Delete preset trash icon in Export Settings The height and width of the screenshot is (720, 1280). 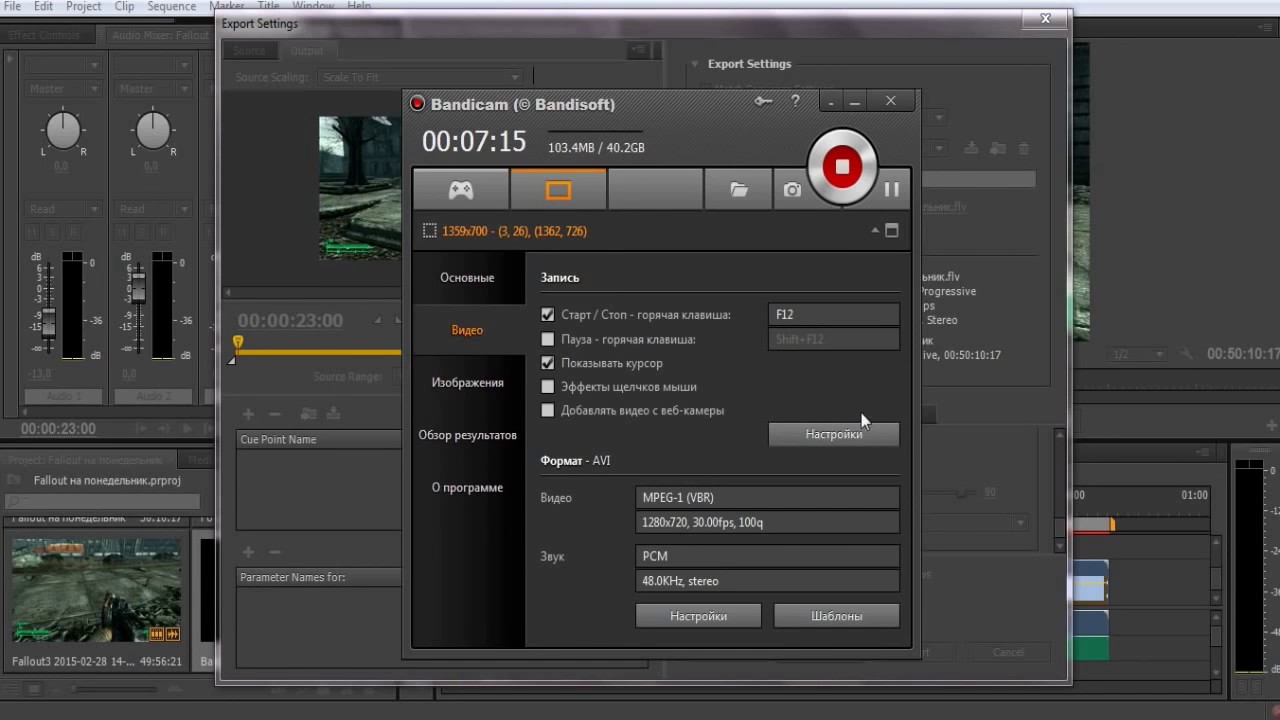pyautogui.click(x=1023, y=148)
